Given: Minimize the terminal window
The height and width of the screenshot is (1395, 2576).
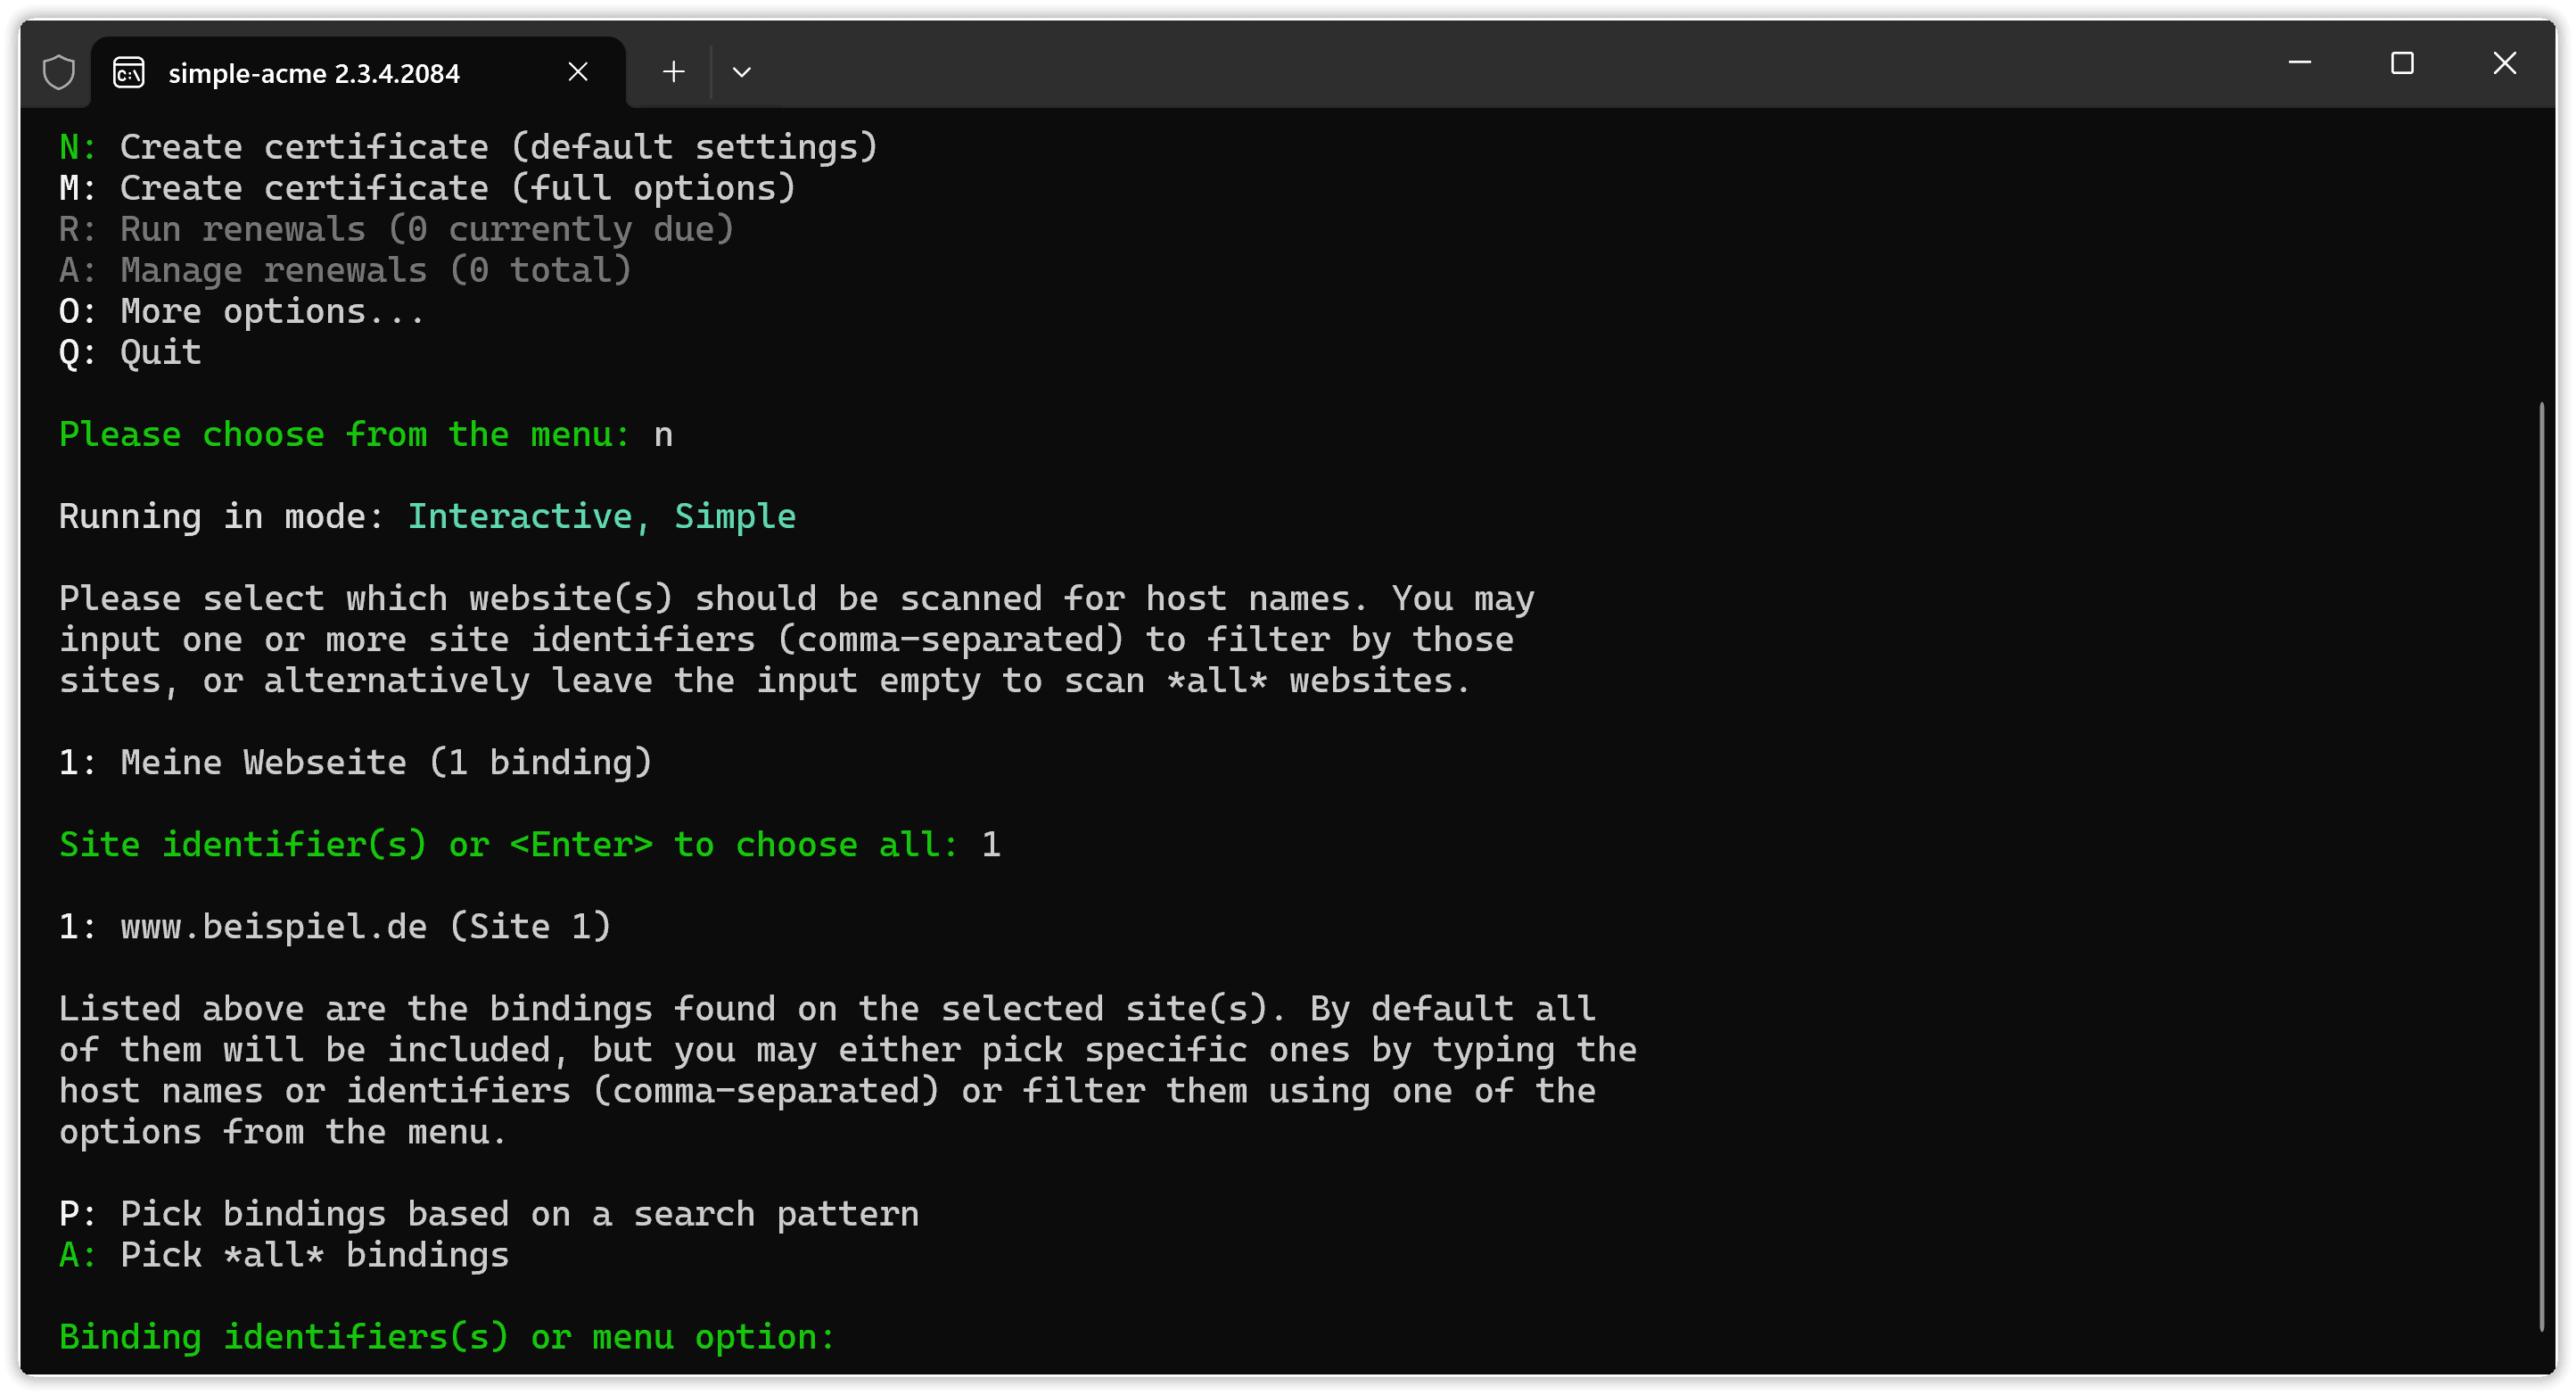Looking at the screenshot, I should 2299,63.
